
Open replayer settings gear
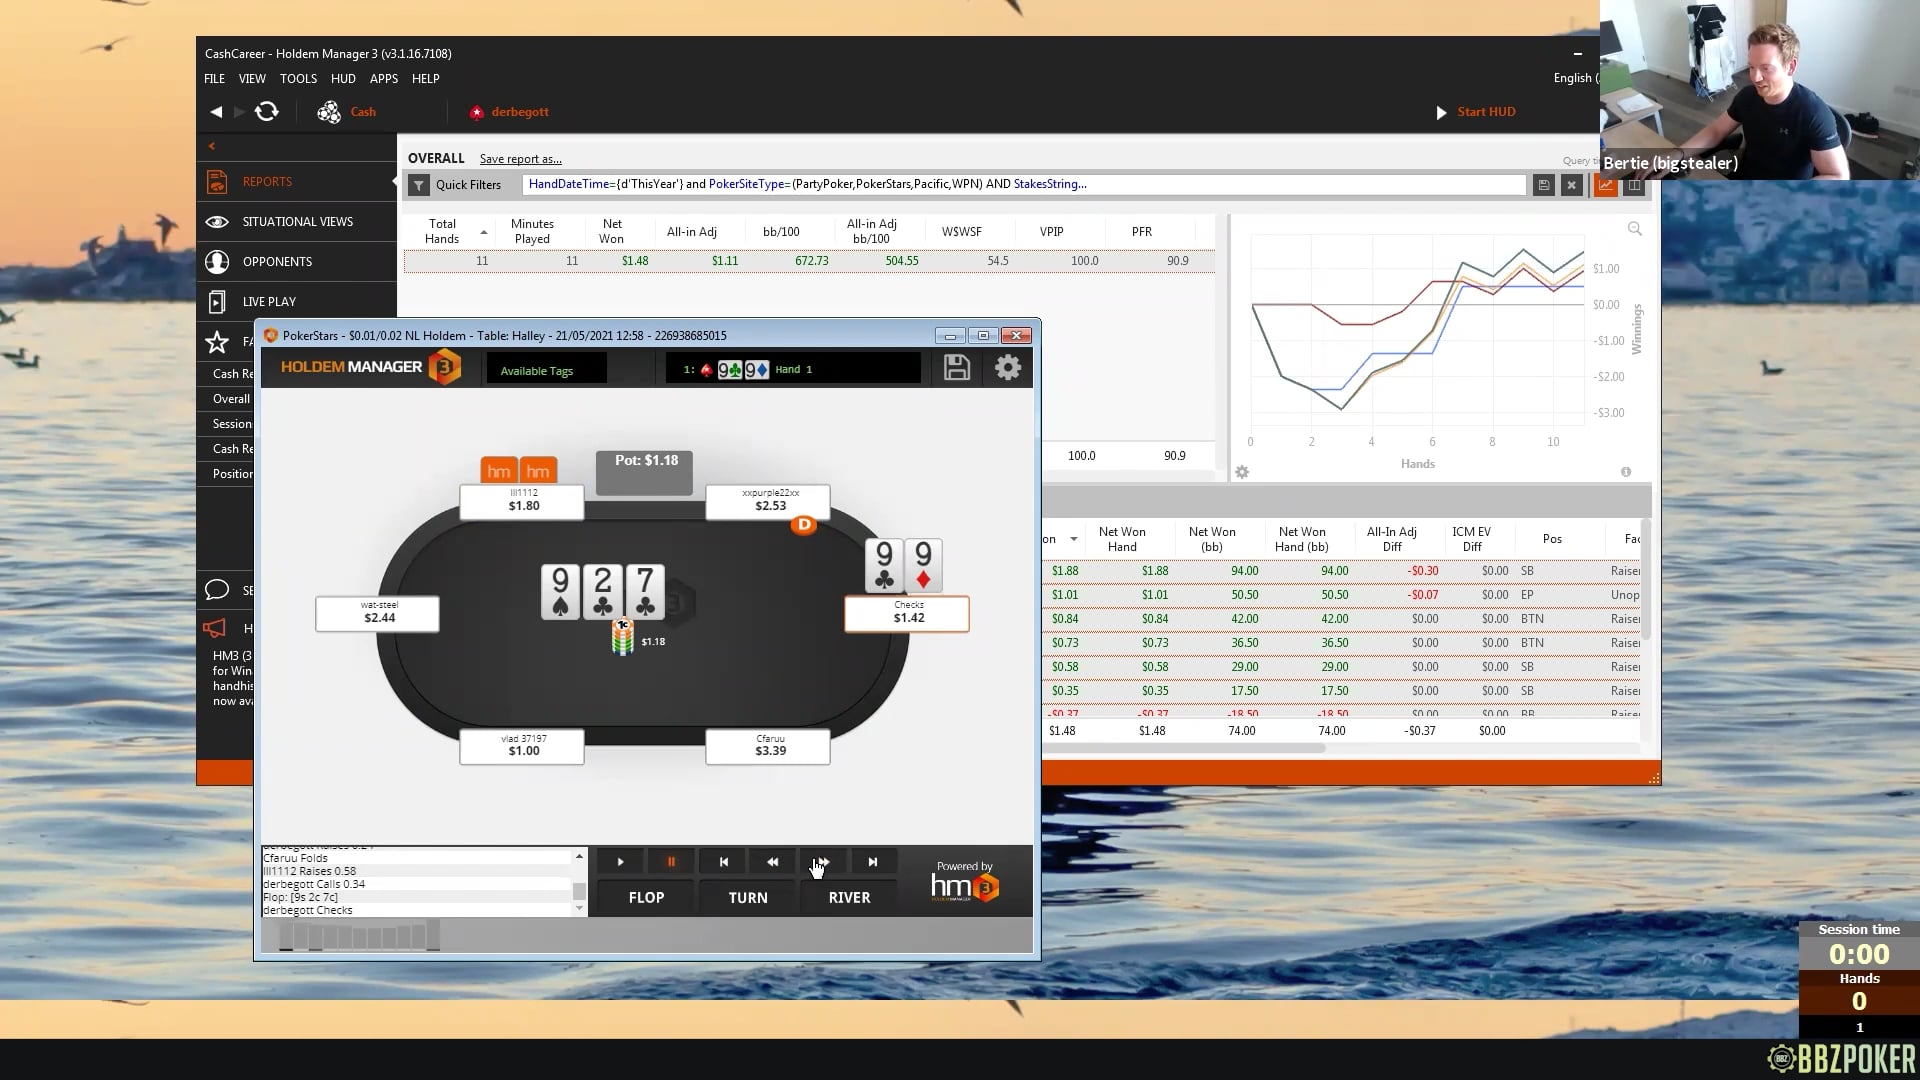tap(1007, 368)
